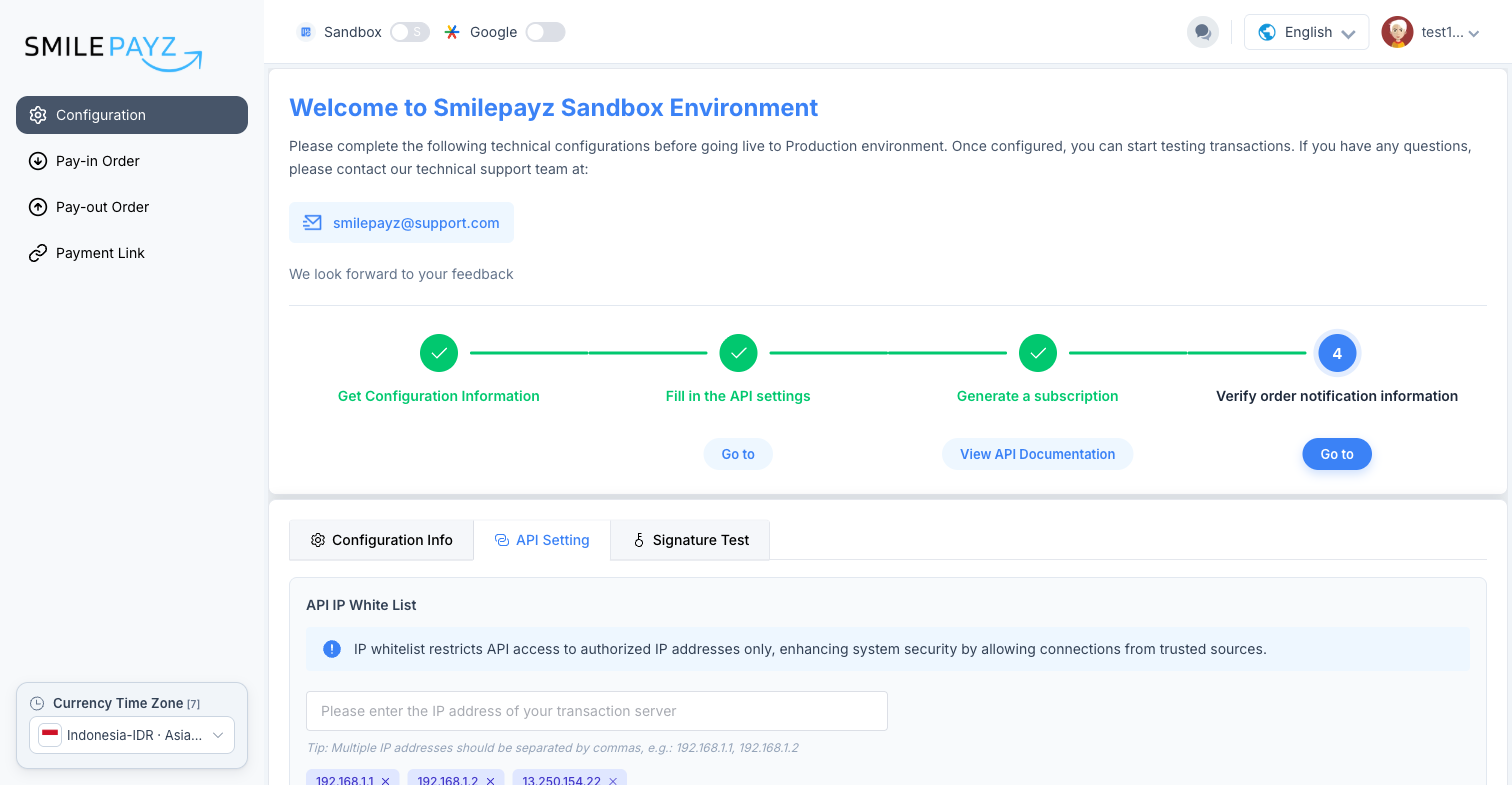The height and width of the screenshot is (785, 1512).
Task: Click the Welcome to Smilepayz Sandbox Environment heading
Action: tap(554, 107)
